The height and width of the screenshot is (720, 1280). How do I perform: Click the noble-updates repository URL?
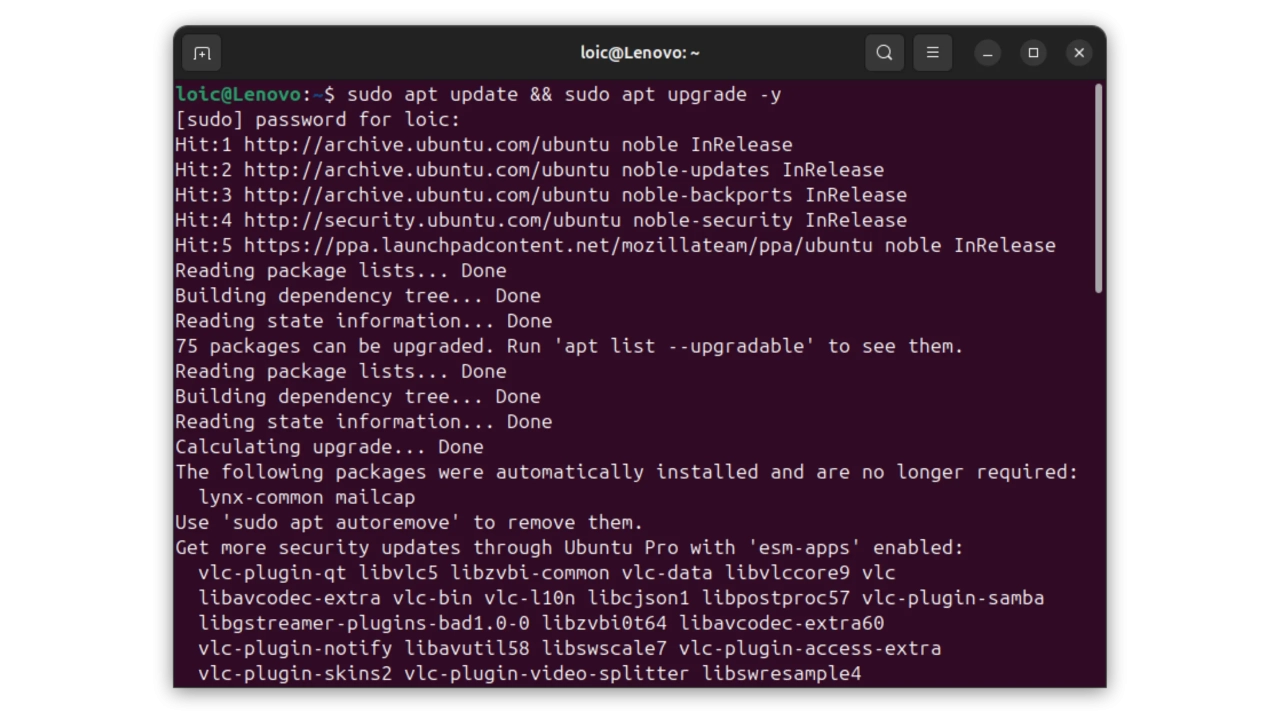click(426, 170)
